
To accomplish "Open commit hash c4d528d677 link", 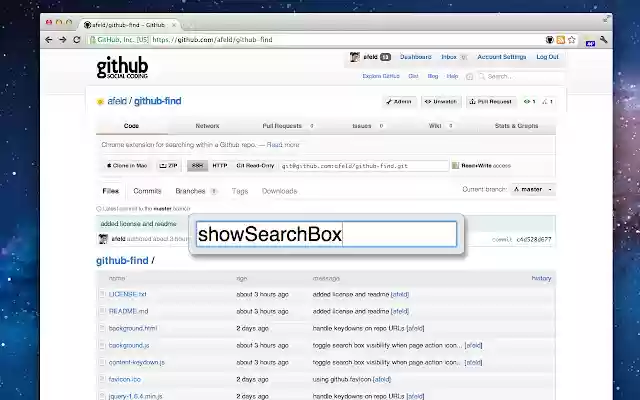I will click(534, 240).
